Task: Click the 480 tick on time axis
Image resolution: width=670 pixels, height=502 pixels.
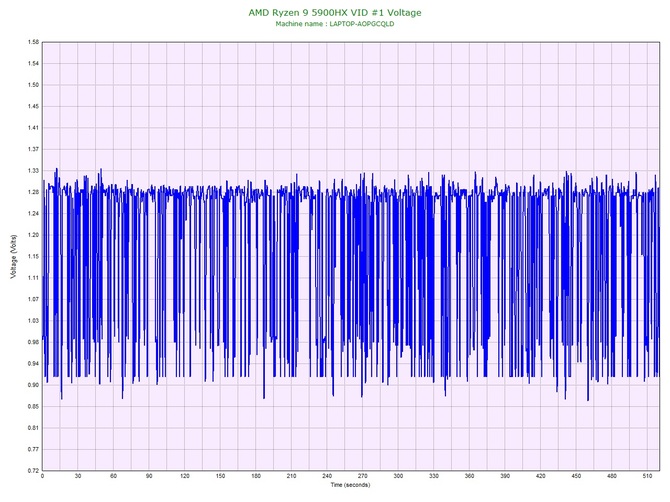Action: click(612, 476)
